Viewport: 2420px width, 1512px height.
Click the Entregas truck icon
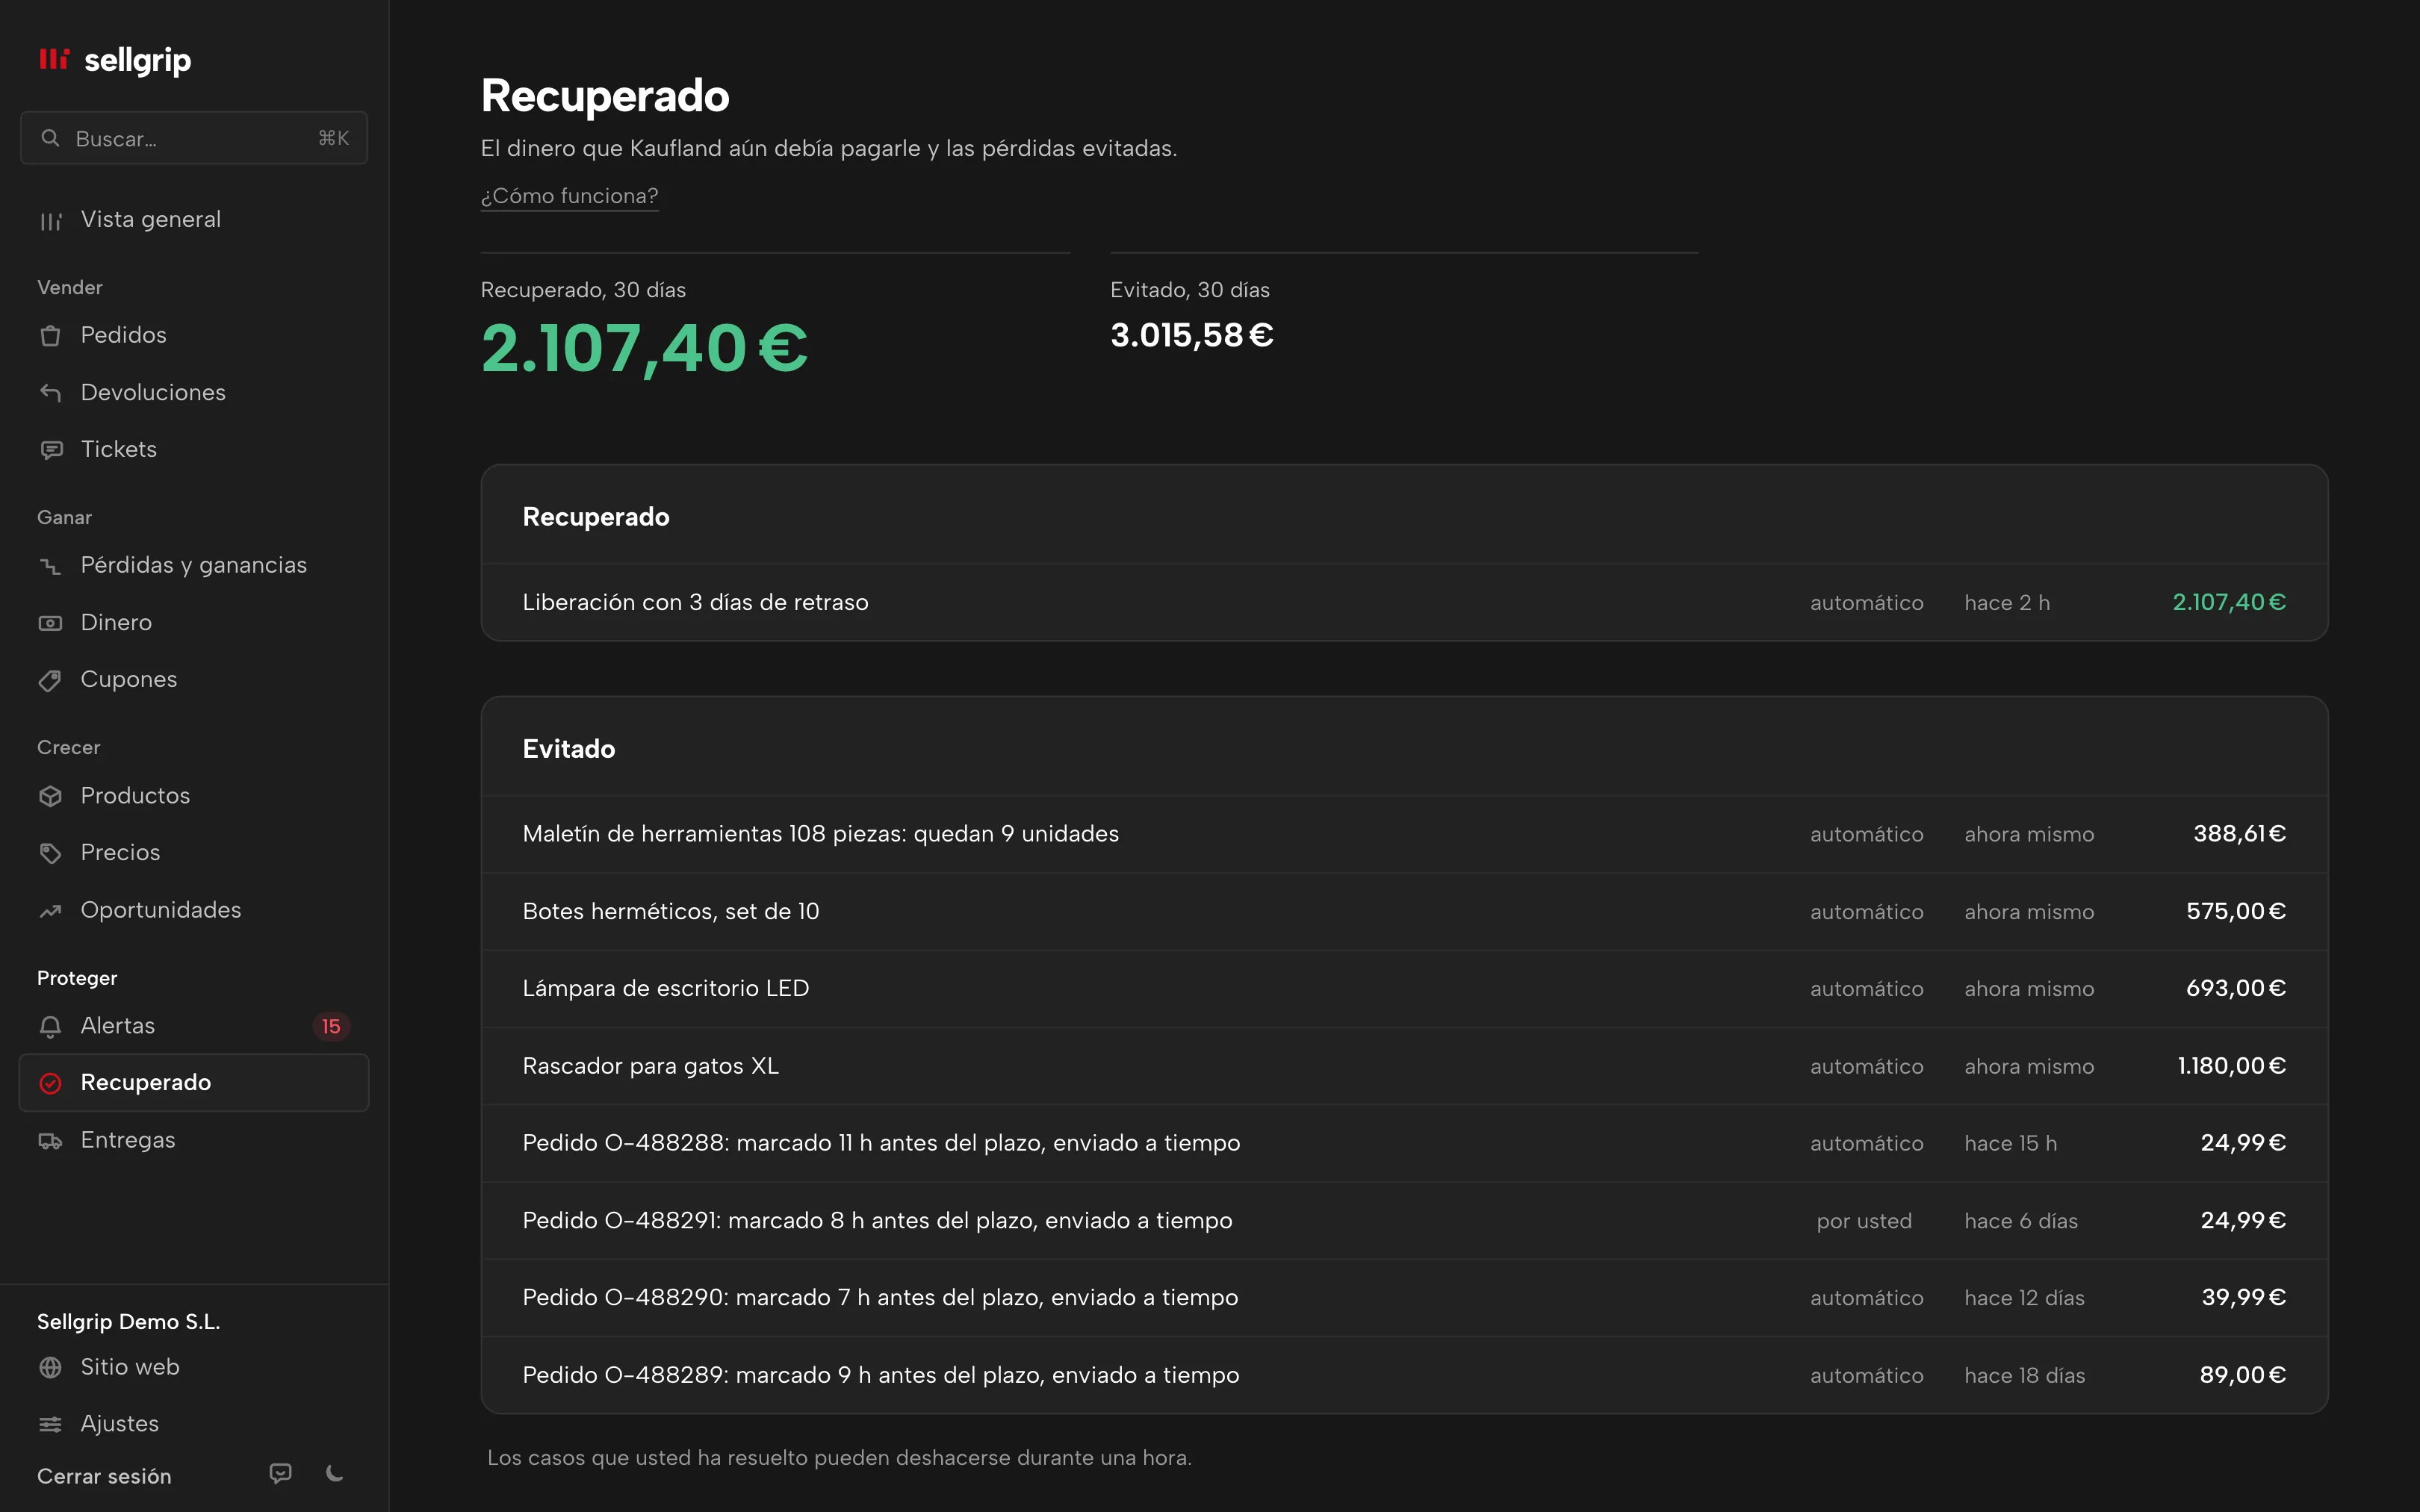point(50,1141)
